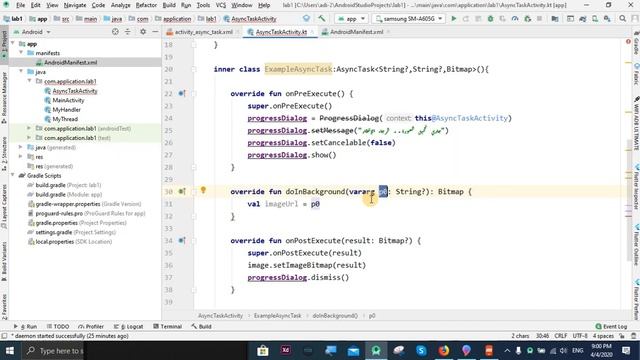Click the Search Everywhere magnifier icon
Image resolution: width=640 pixels, height=360 pixels.
pyautogui.click(x=622, y=19)
